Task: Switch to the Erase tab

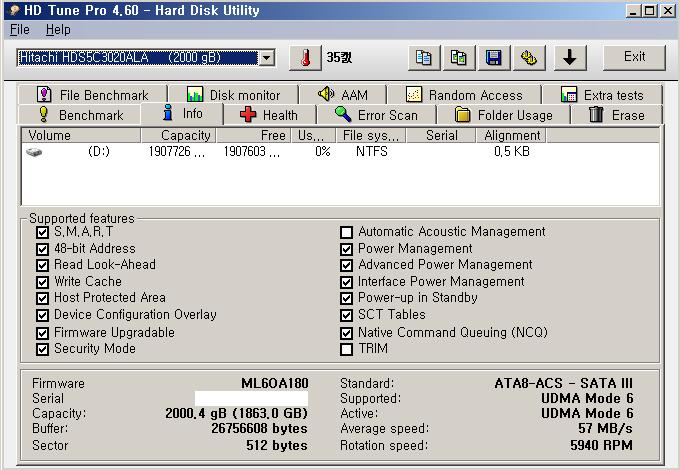Action: pyautogui.click(x=616, y=115)
